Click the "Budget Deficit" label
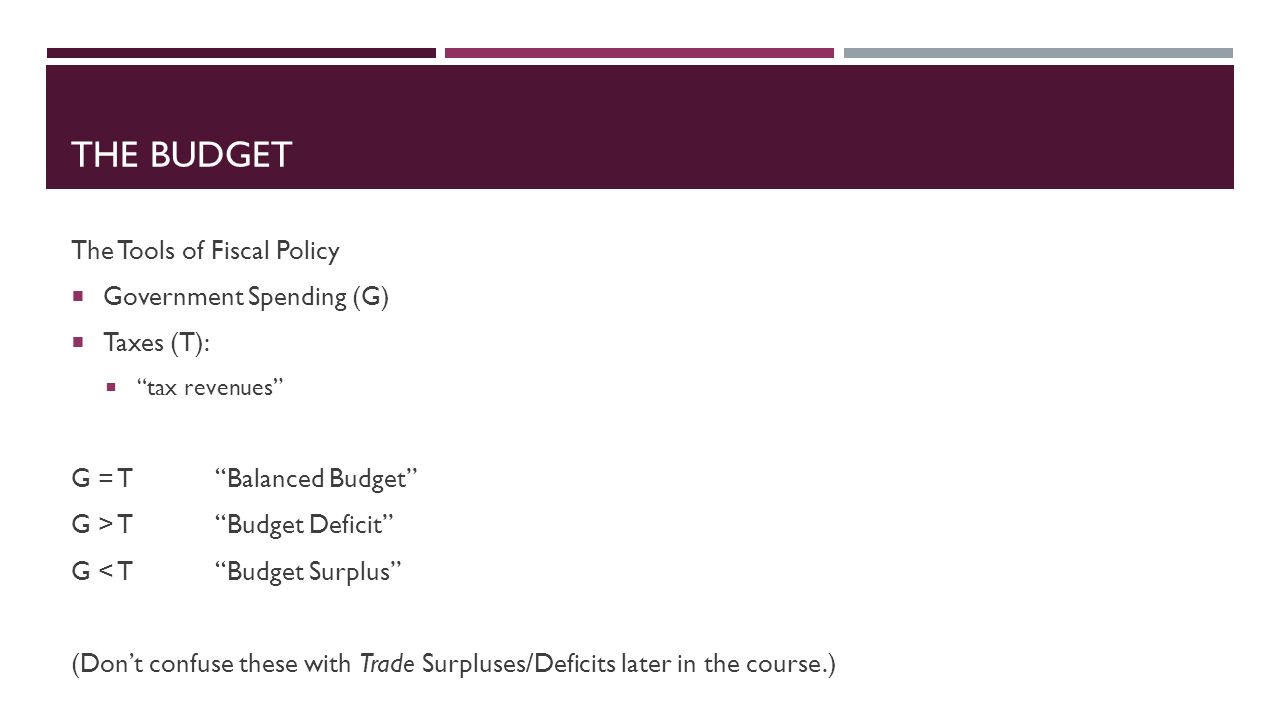Image resolution: width=1280 pixels, height=720 pixels. point(305,525)
